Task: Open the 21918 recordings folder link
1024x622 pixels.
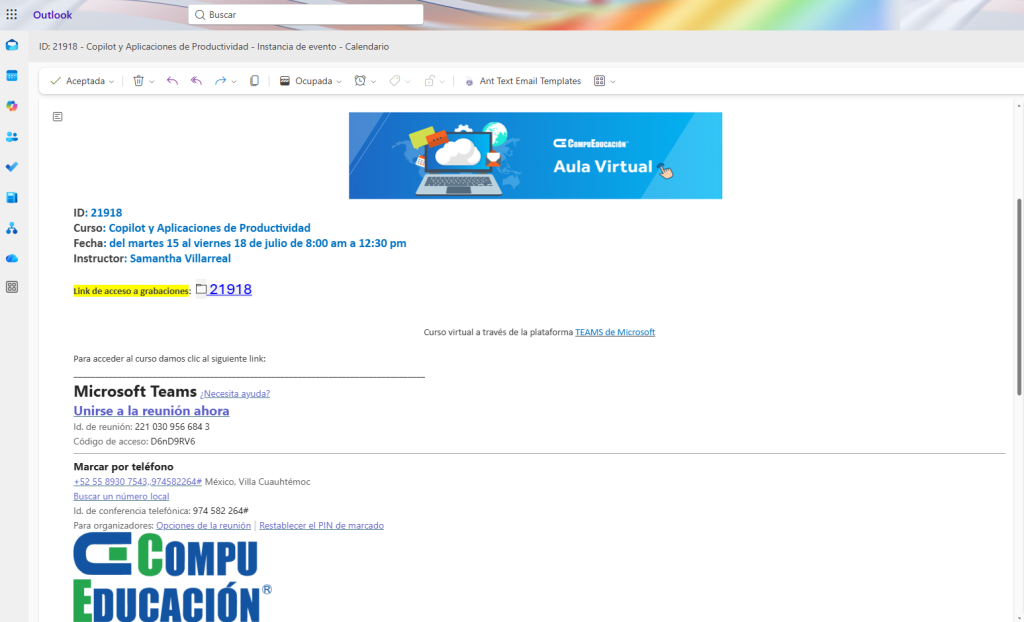Action: 229,290
